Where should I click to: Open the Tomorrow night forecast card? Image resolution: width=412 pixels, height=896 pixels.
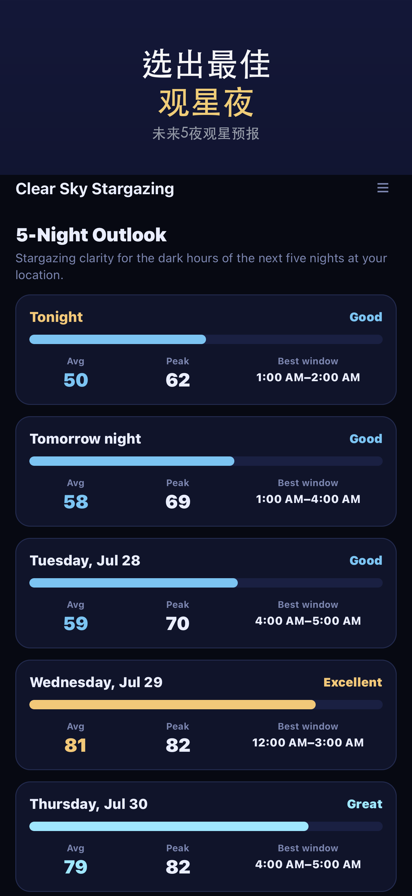point(206,471)
